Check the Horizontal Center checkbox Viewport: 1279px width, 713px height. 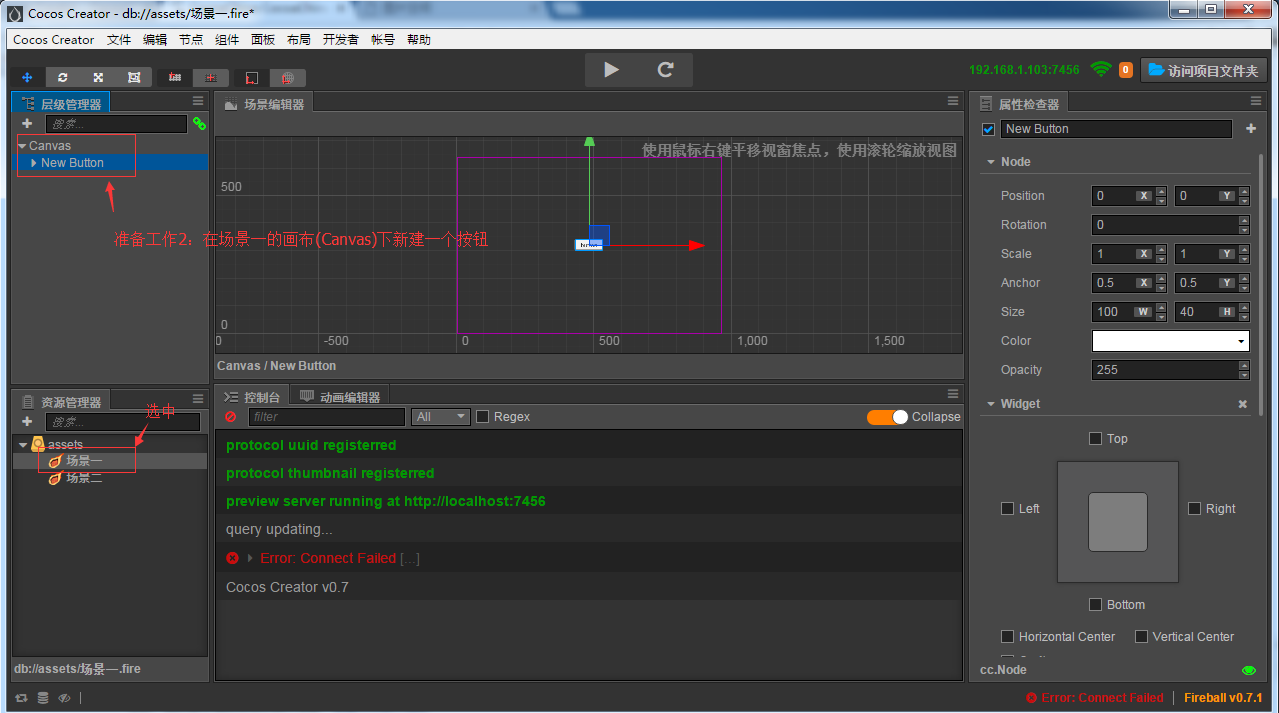tap(1007, 636)
